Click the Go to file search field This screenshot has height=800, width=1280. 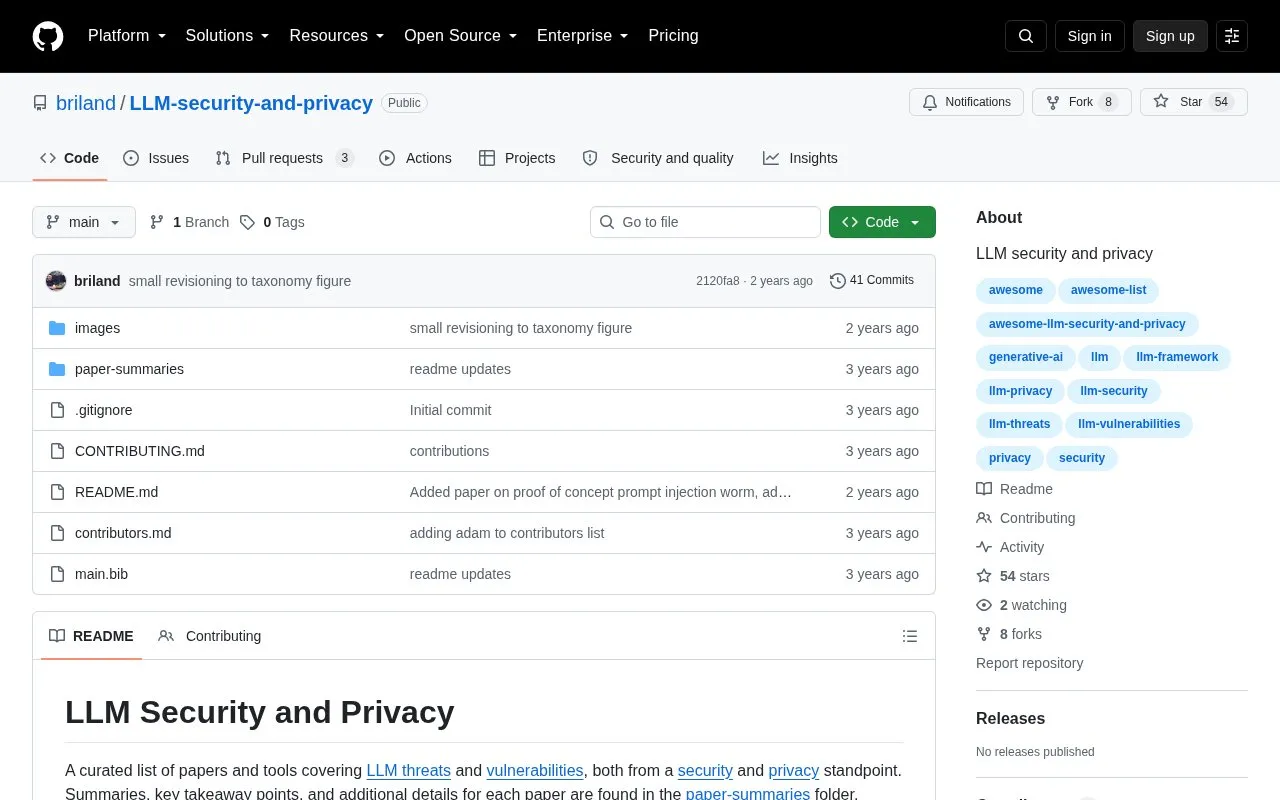[x=705, y=222]
